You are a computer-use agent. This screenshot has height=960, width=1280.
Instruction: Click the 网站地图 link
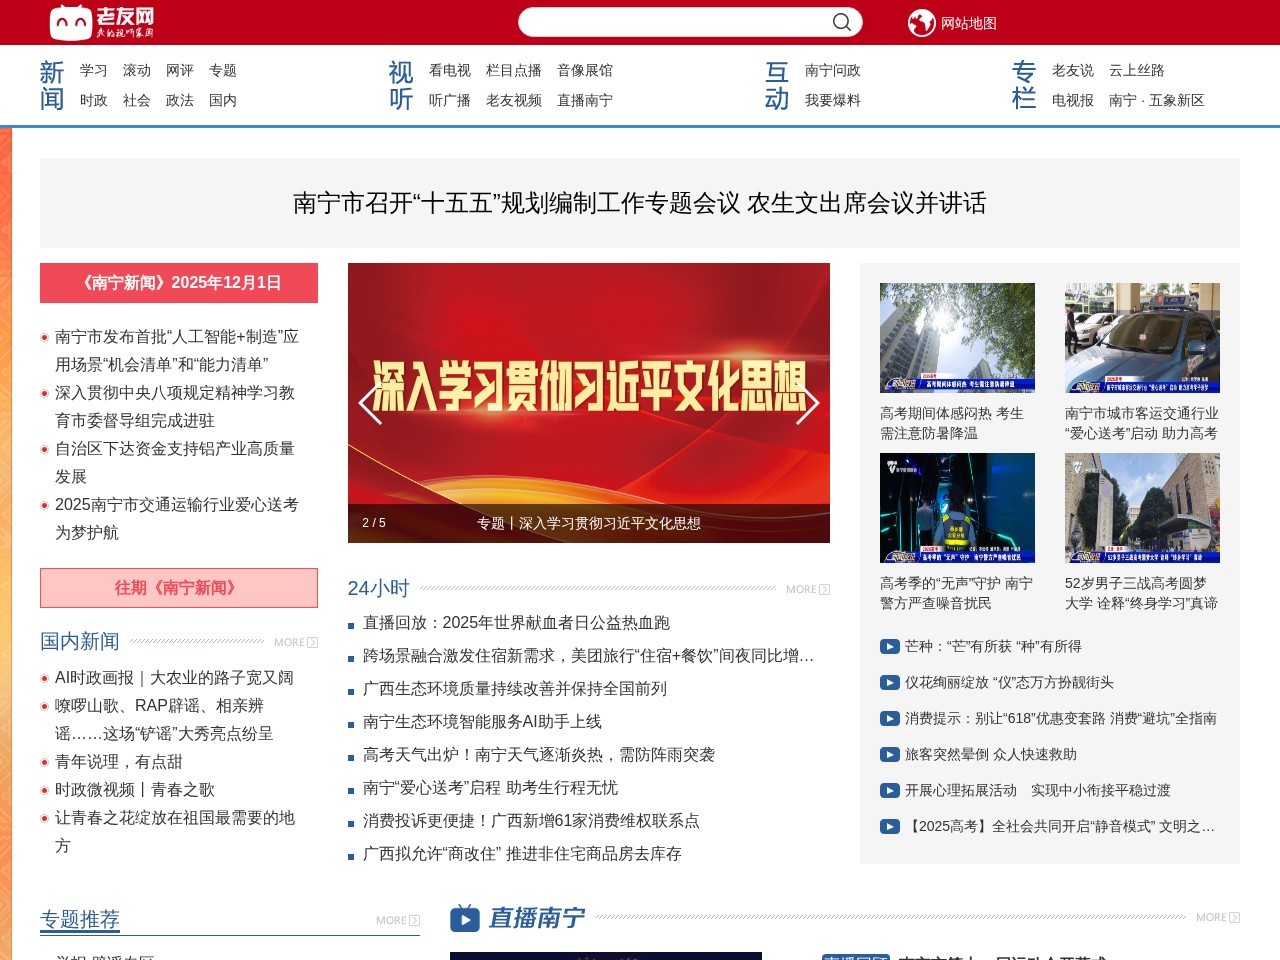pos(970,21)
